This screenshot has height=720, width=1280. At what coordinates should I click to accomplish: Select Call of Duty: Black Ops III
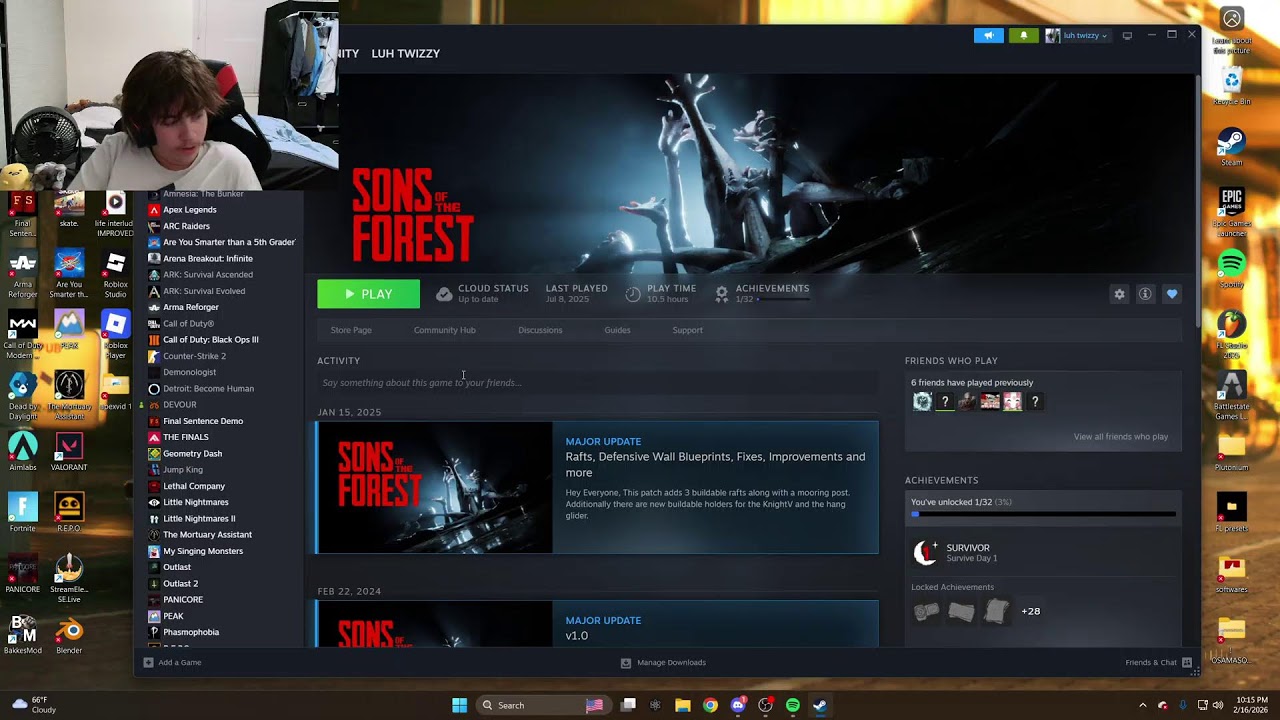pos(211,339)
